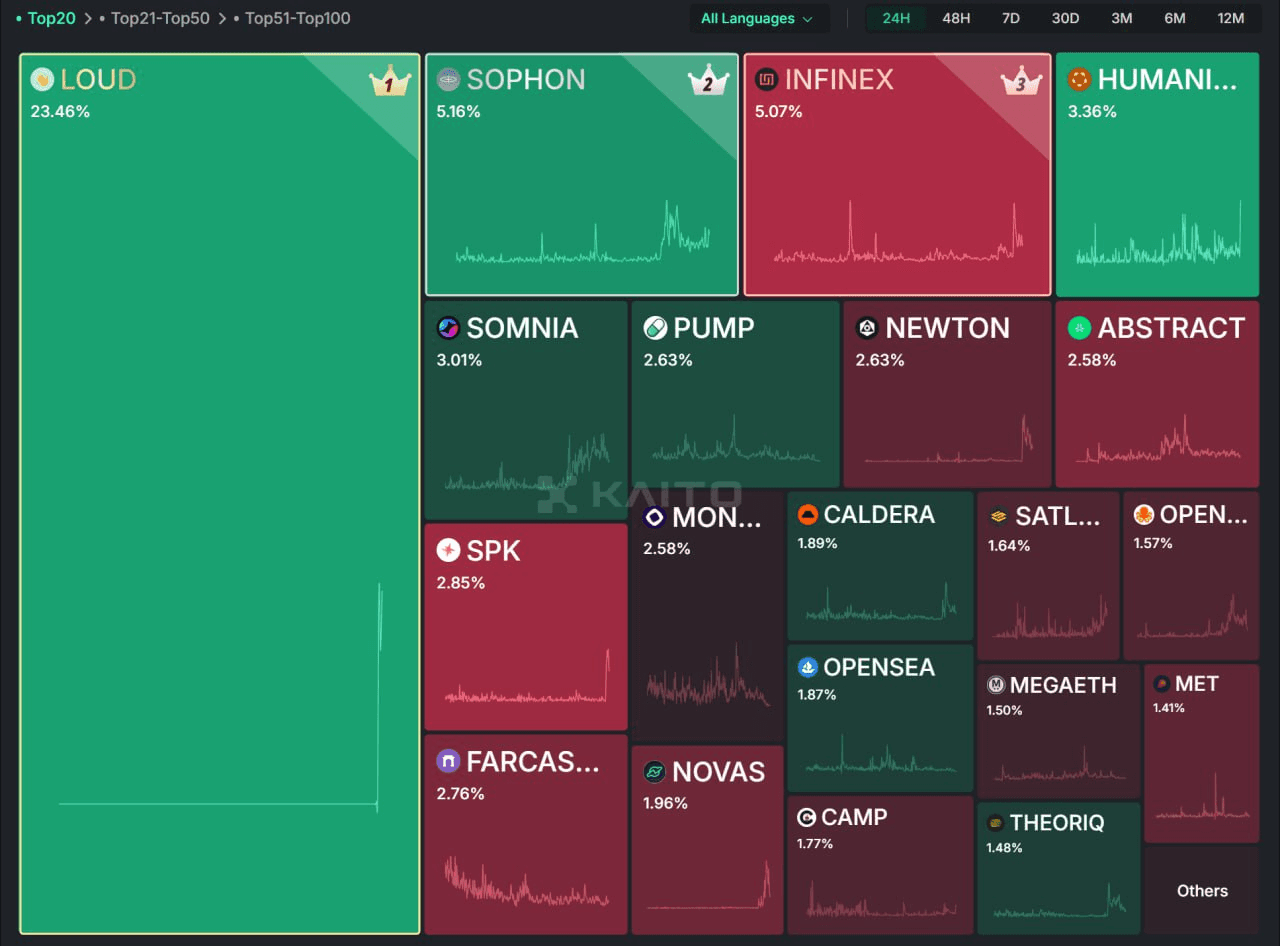Click the FARCAS... purple arch icon
The height and width of the screenshot is (946, 1280).
(x=448, y=762)
